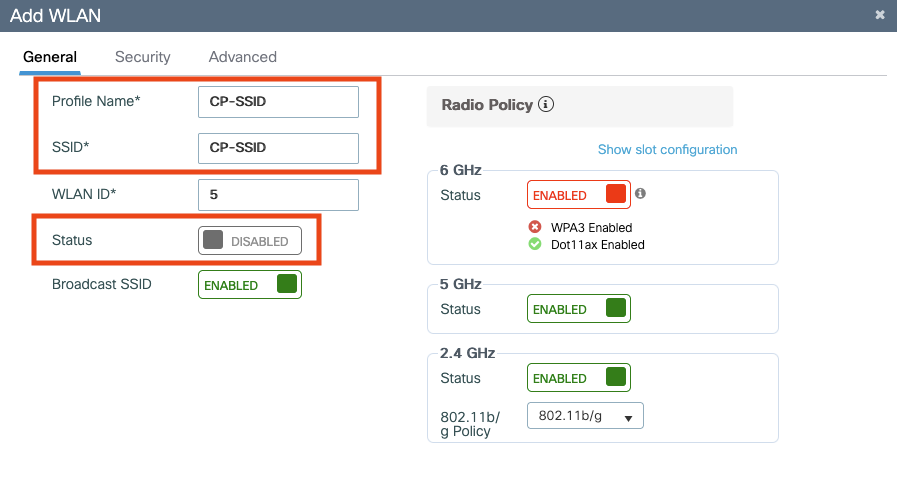Close the Add WLAN dialog
The height and width of the screenshot is (500, 897).
coord(880,15)
